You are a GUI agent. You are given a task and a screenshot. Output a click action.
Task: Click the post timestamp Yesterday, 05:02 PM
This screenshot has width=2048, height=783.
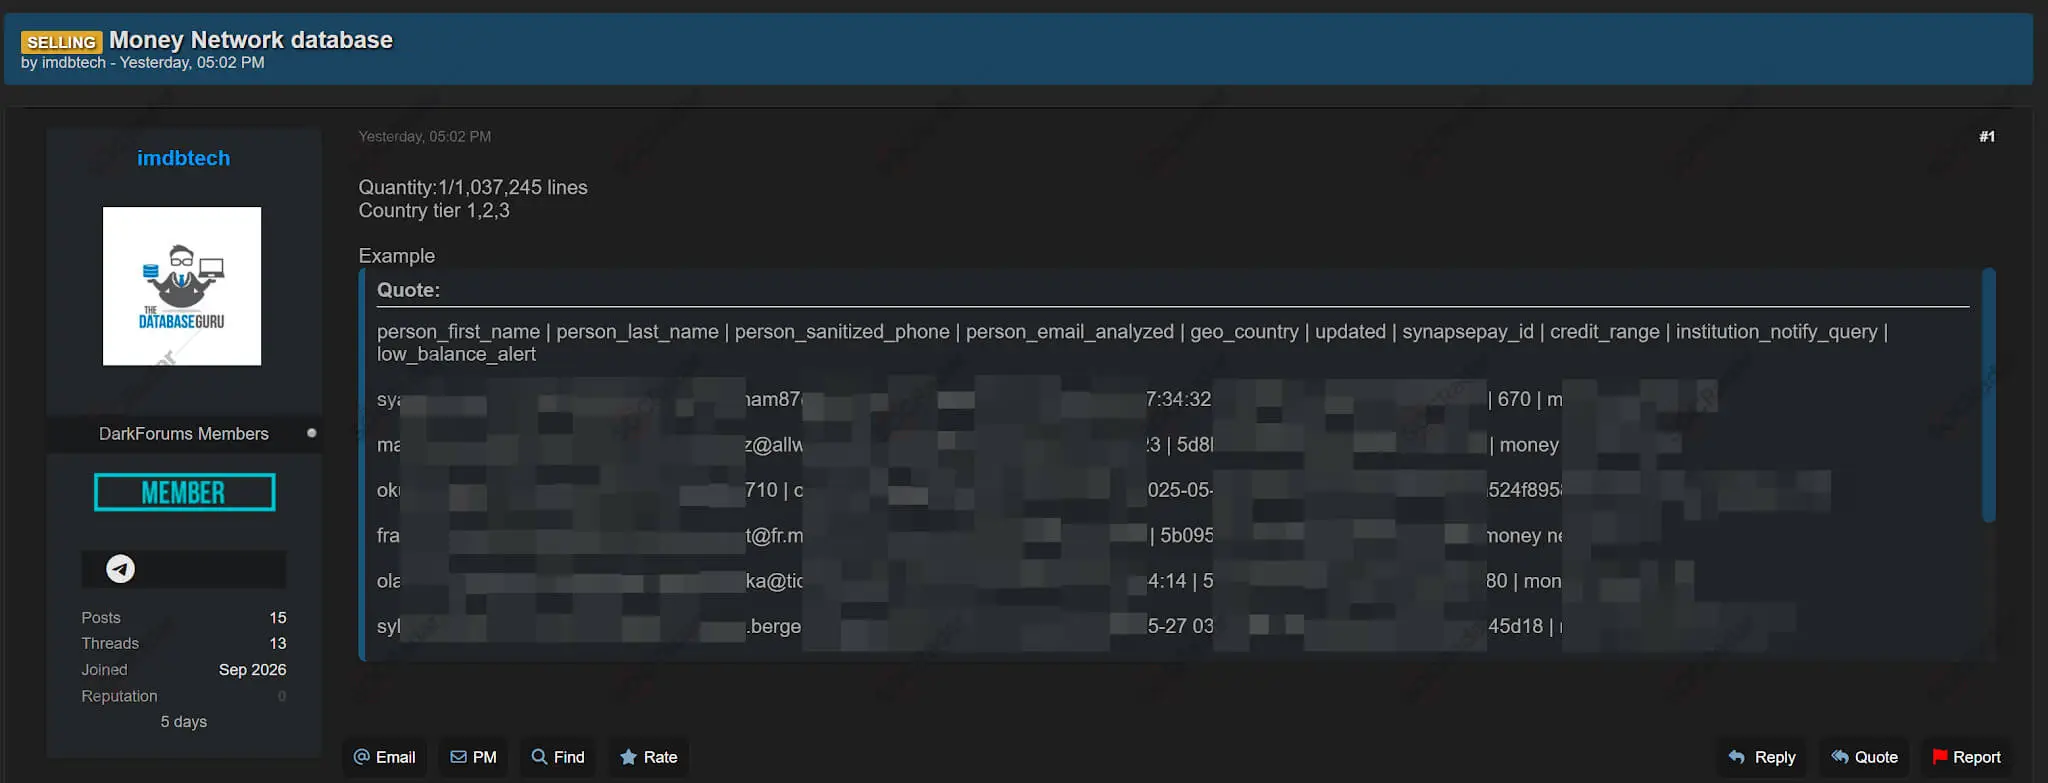tap(425, 136)
